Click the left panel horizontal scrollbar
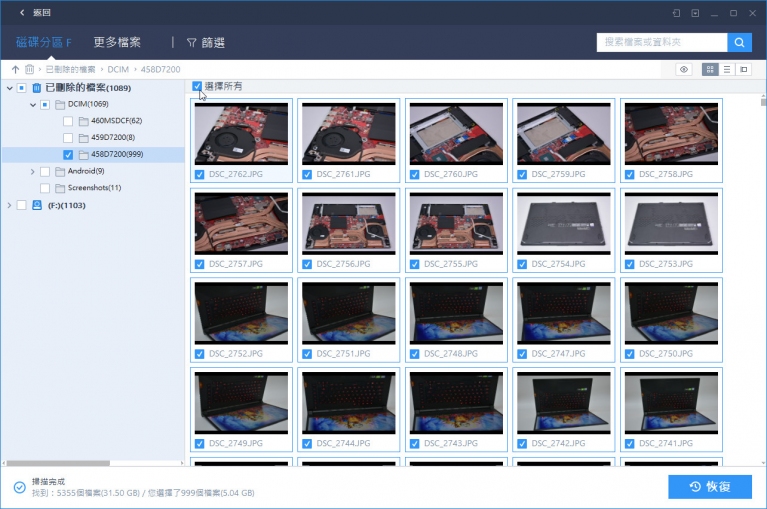 tap(58, 463)
